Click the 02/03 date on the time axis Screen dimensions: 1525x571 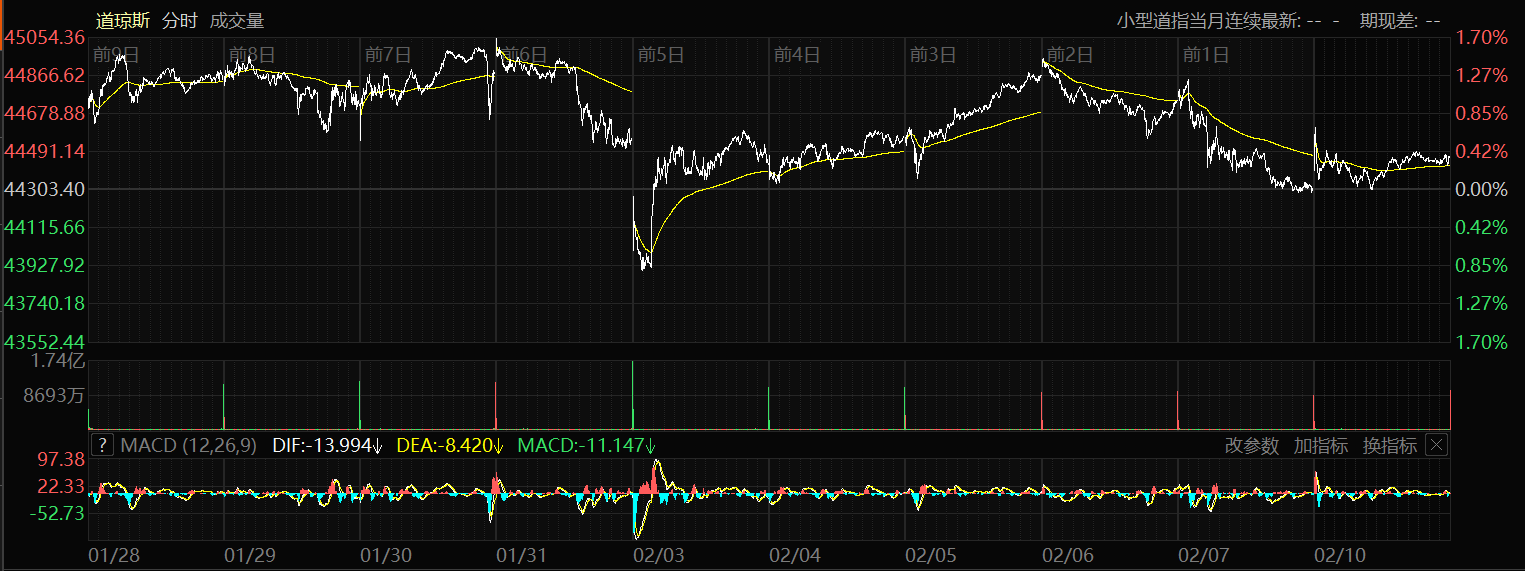(658, 554)
